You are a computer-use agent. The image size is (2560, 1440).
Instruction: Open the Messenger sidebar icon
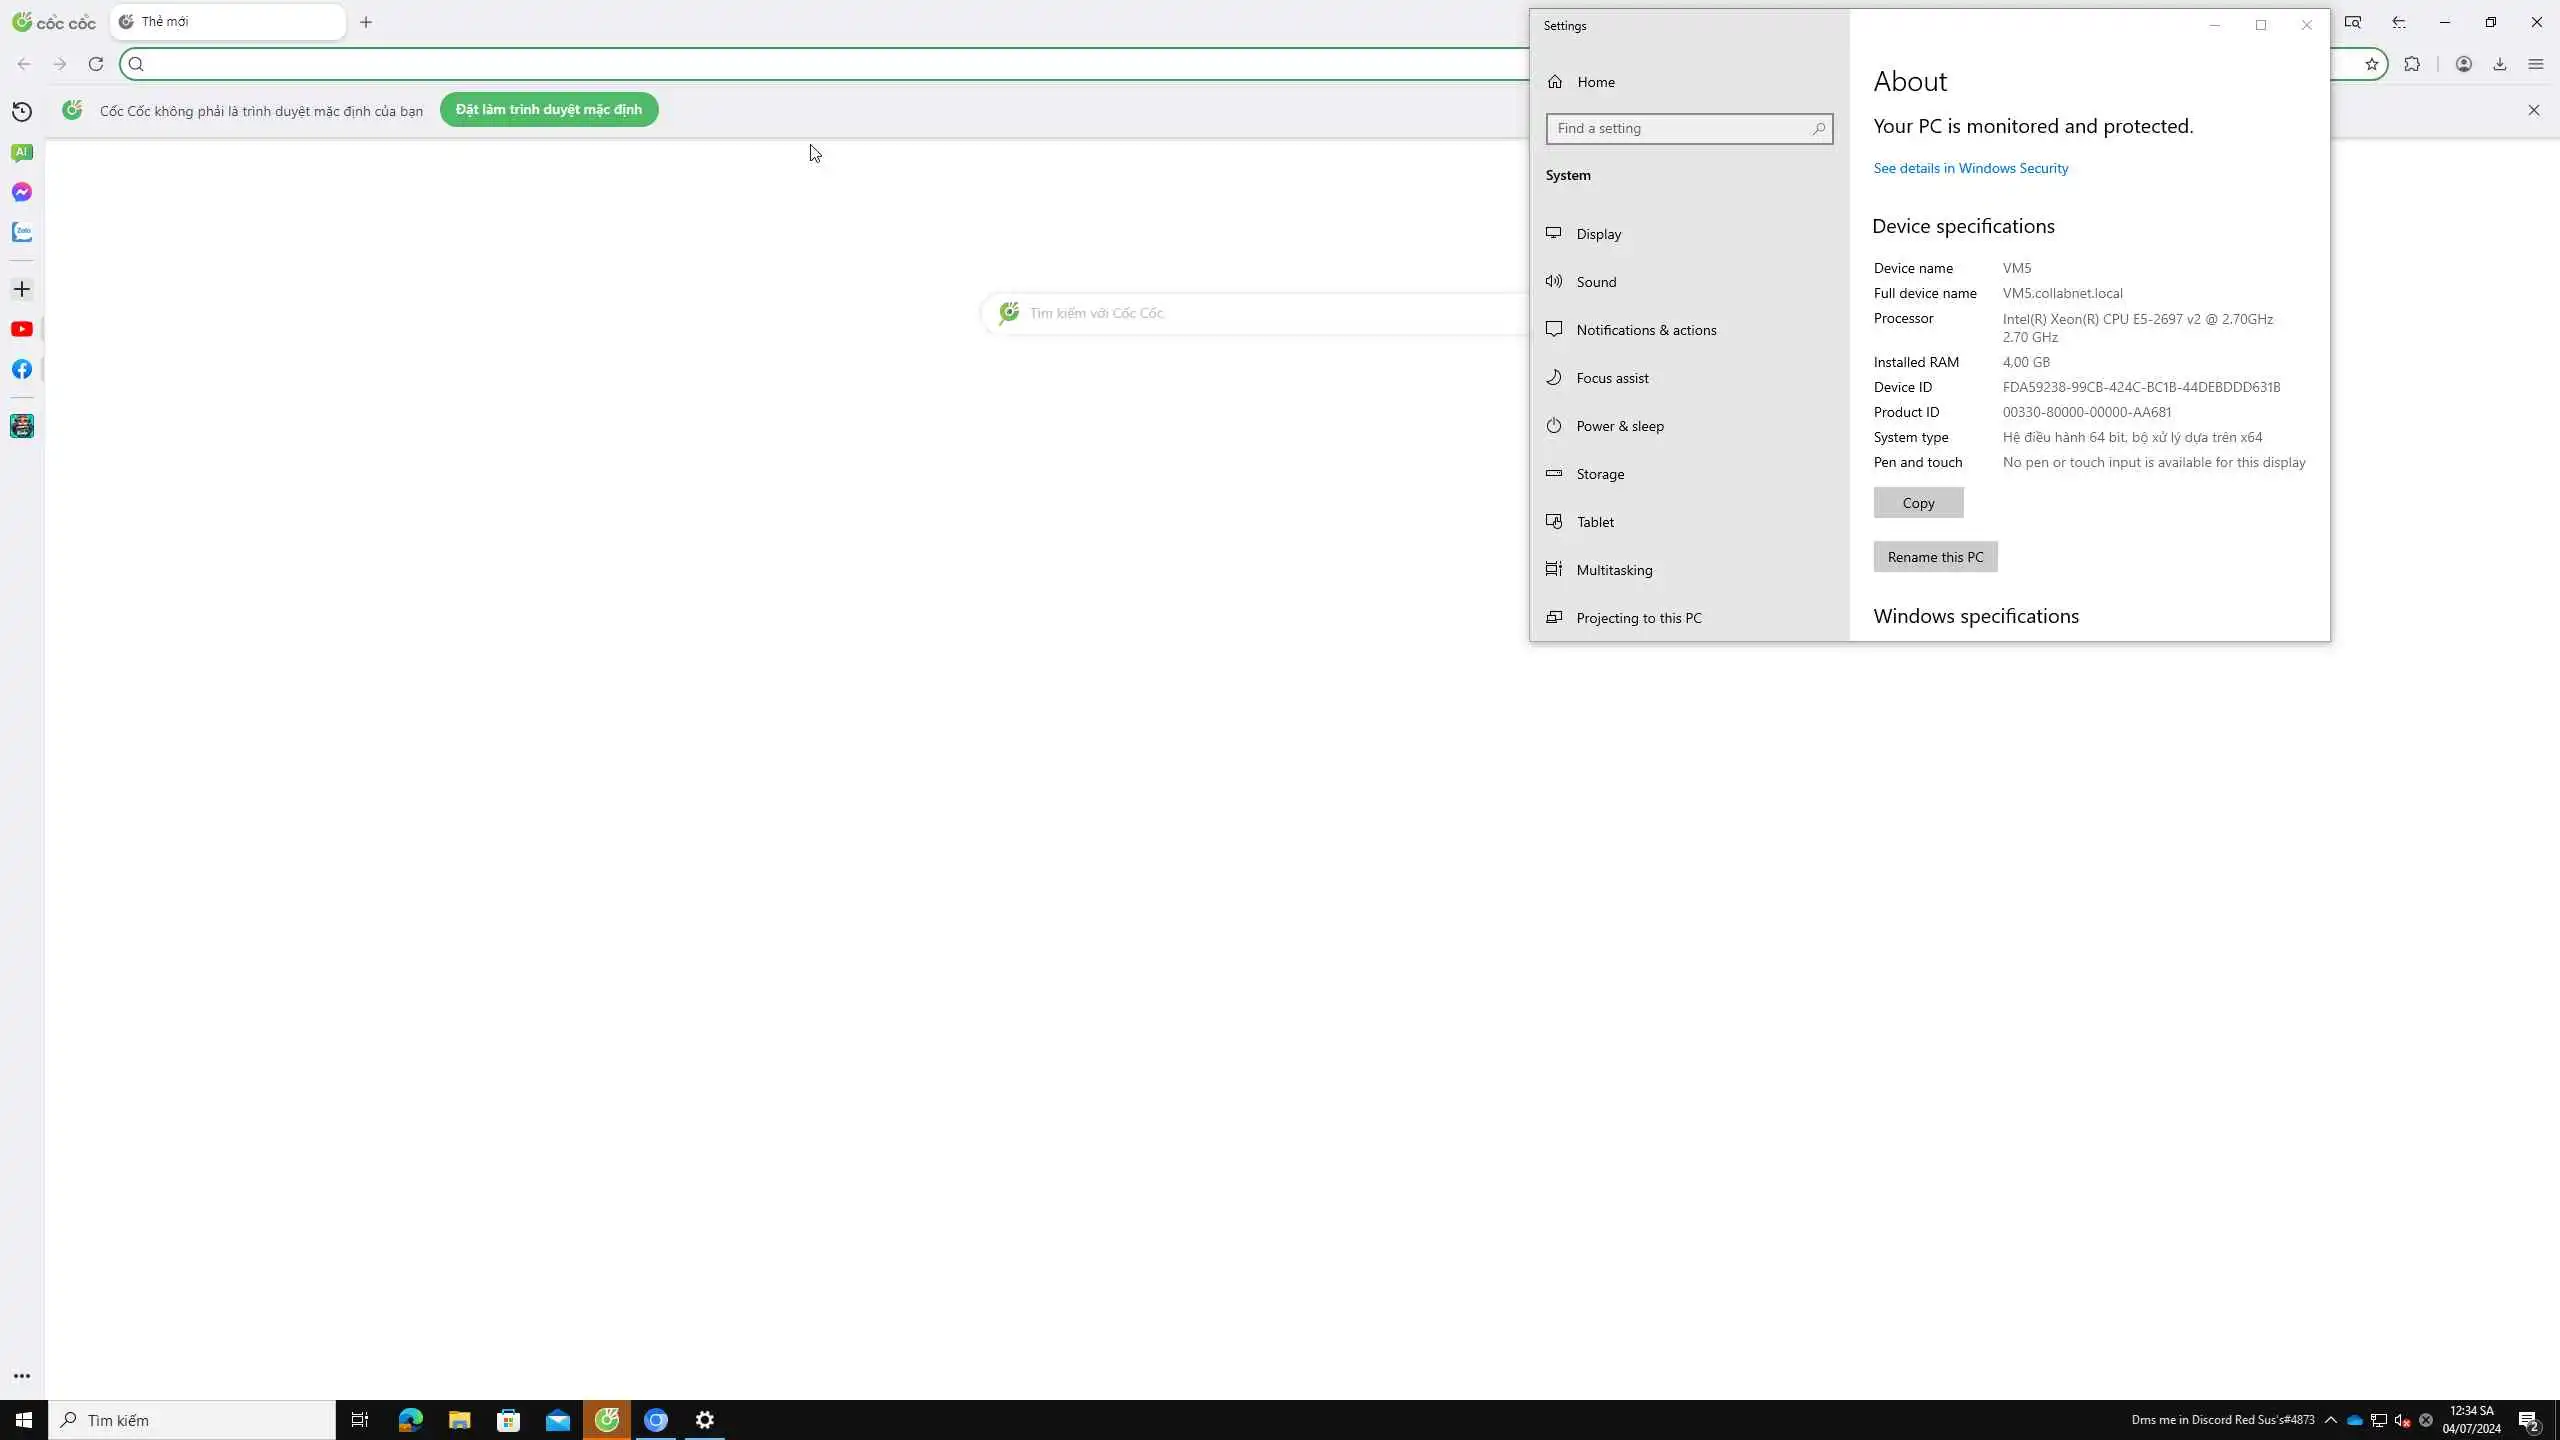pos(22,192)
